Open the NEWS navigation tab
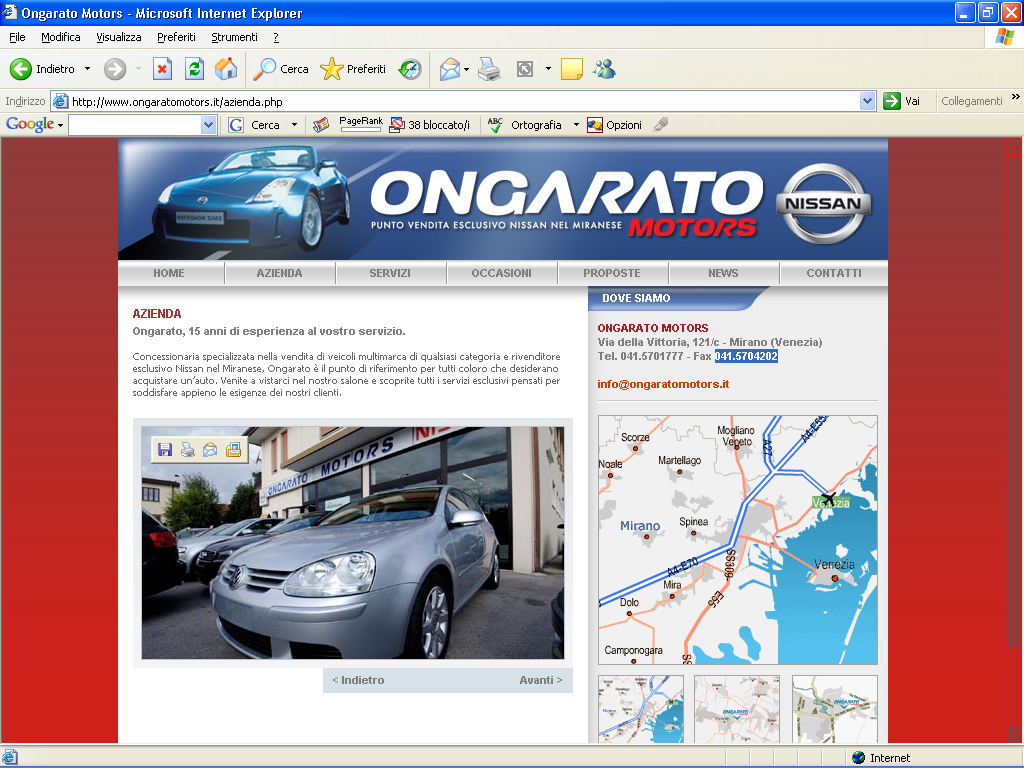The image size is (1024, 768). point(724,273)
